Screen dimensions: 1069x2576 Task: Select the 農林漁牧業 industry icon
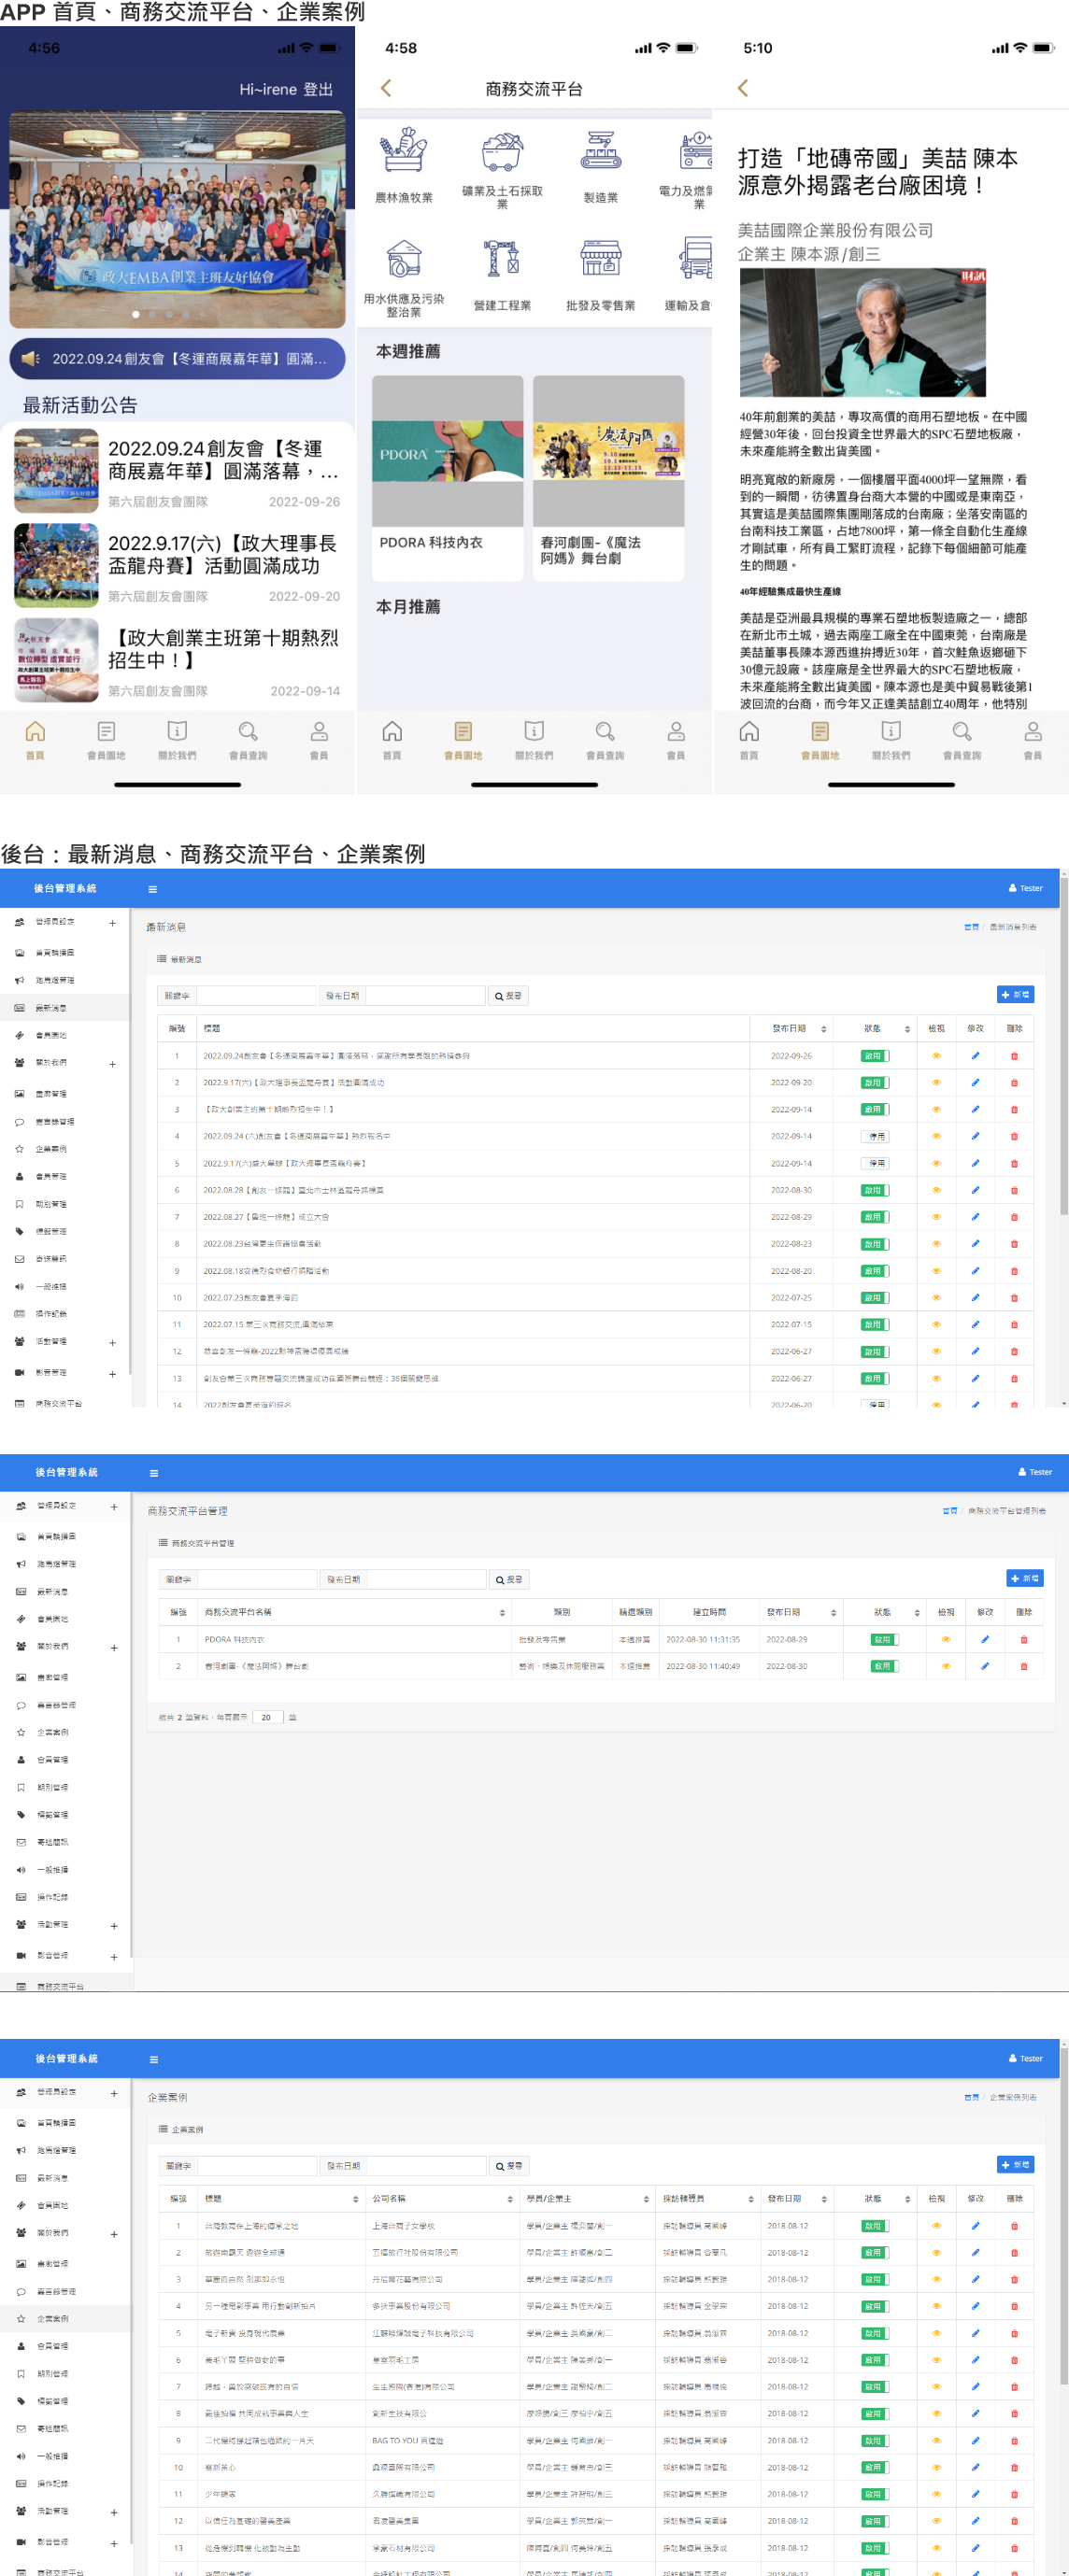point(404,151)
